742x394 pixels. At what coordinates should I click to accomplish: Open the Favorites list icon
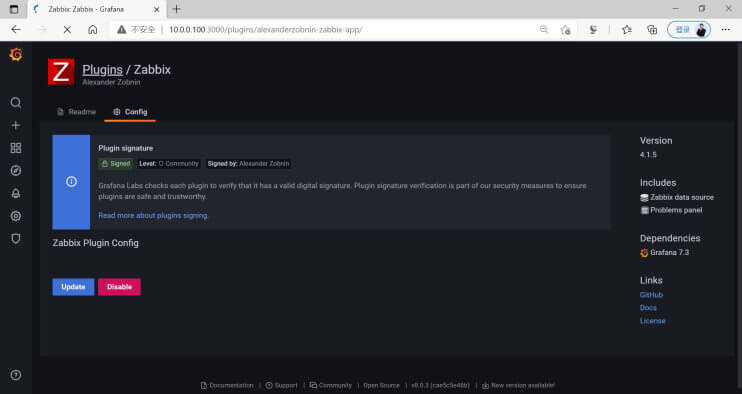coord(627,30)
